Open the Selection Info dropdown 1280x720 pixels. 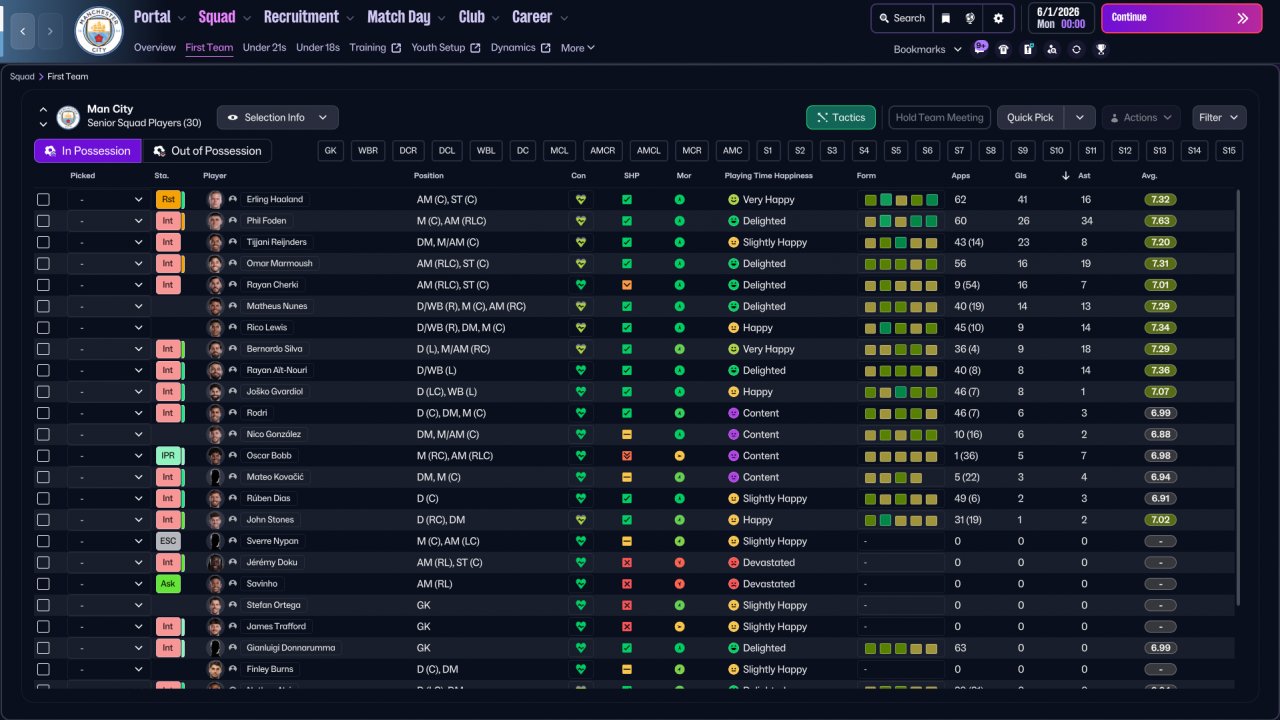point(277,118)
